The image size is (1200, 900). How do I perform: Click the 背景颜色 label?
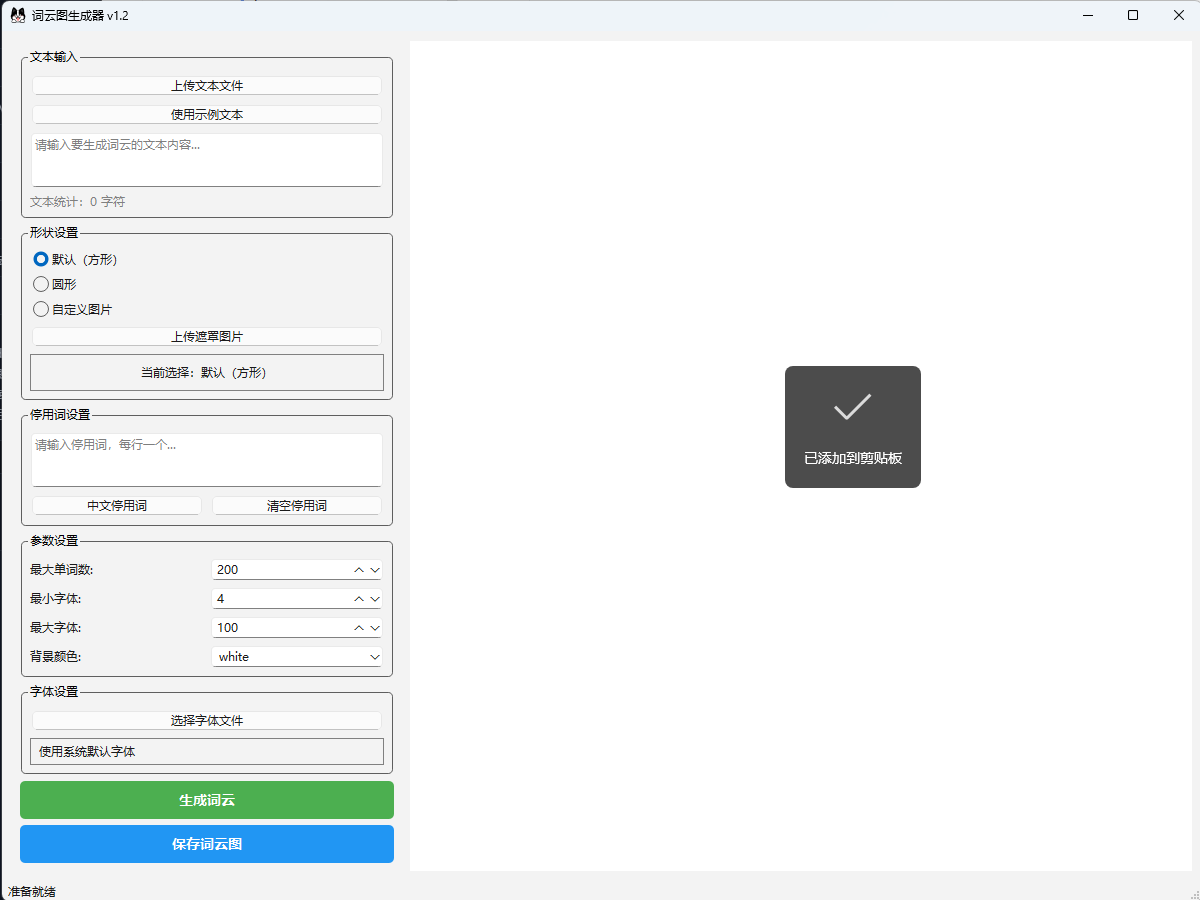[x=56, y=657]
